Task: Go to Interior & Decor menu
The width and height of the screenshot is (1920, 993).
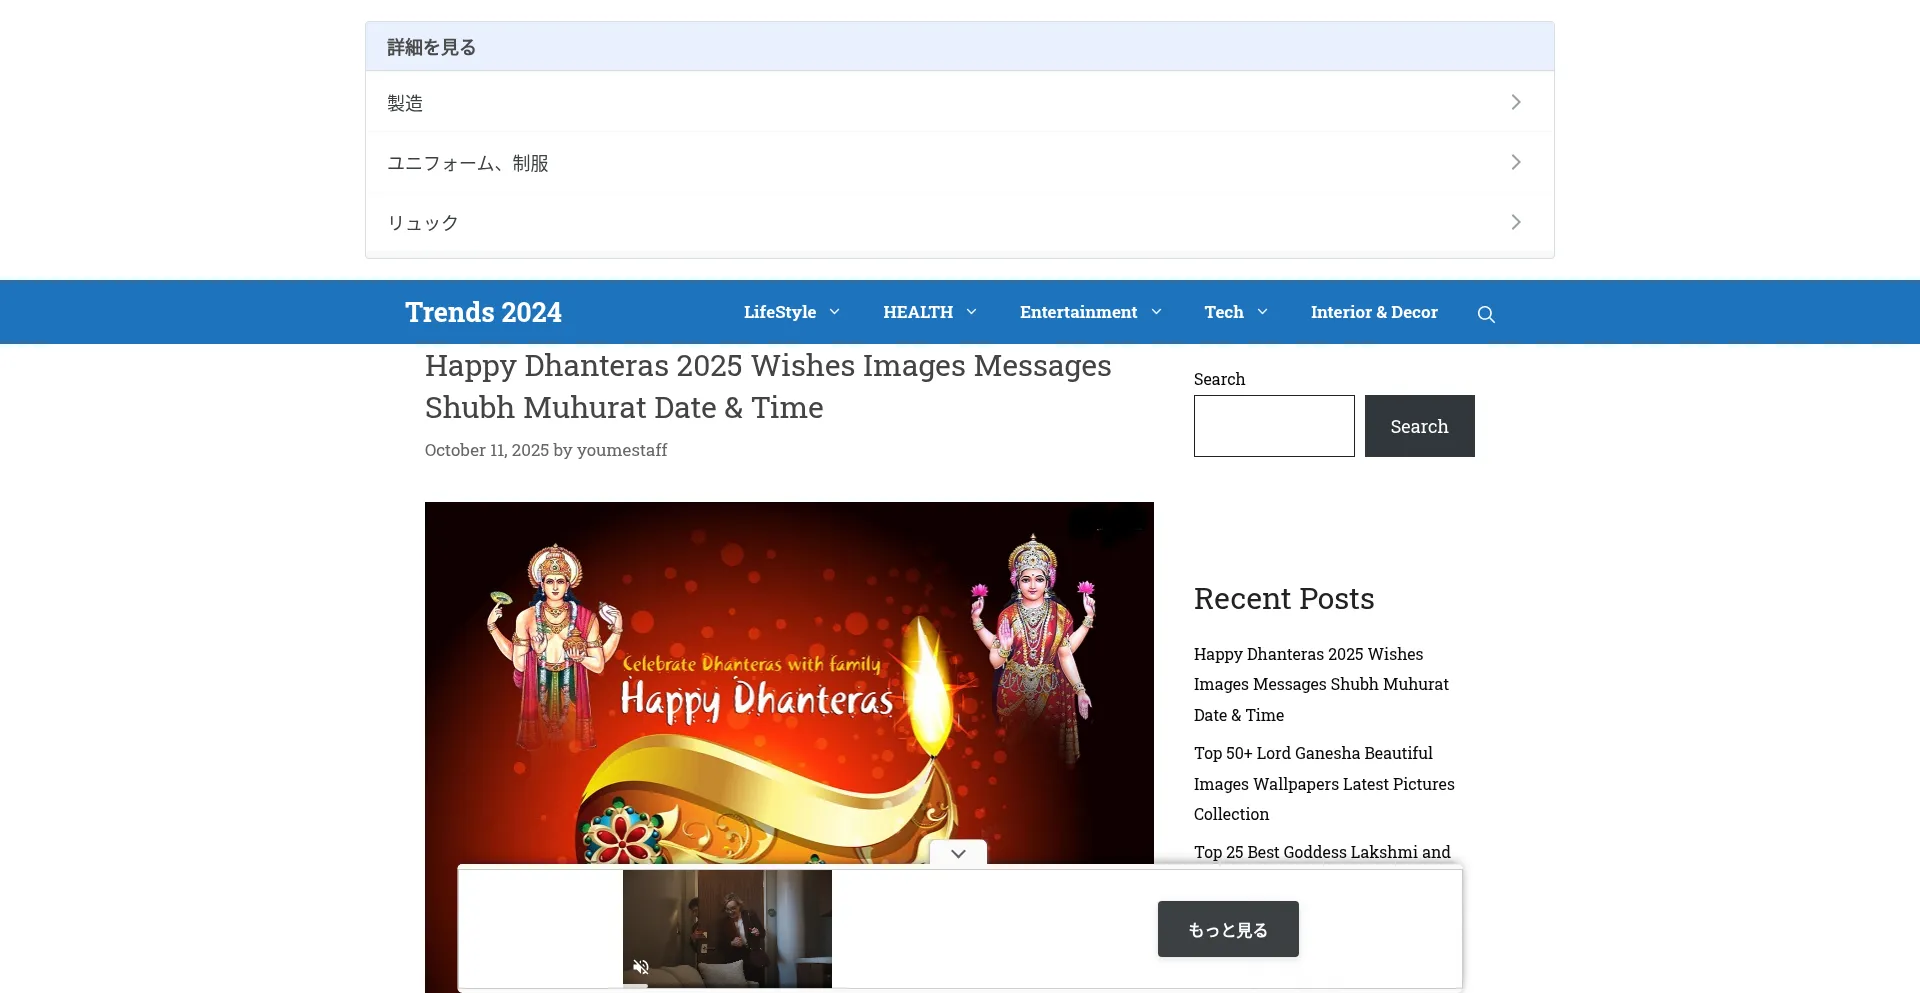Action: [1374, 312]
